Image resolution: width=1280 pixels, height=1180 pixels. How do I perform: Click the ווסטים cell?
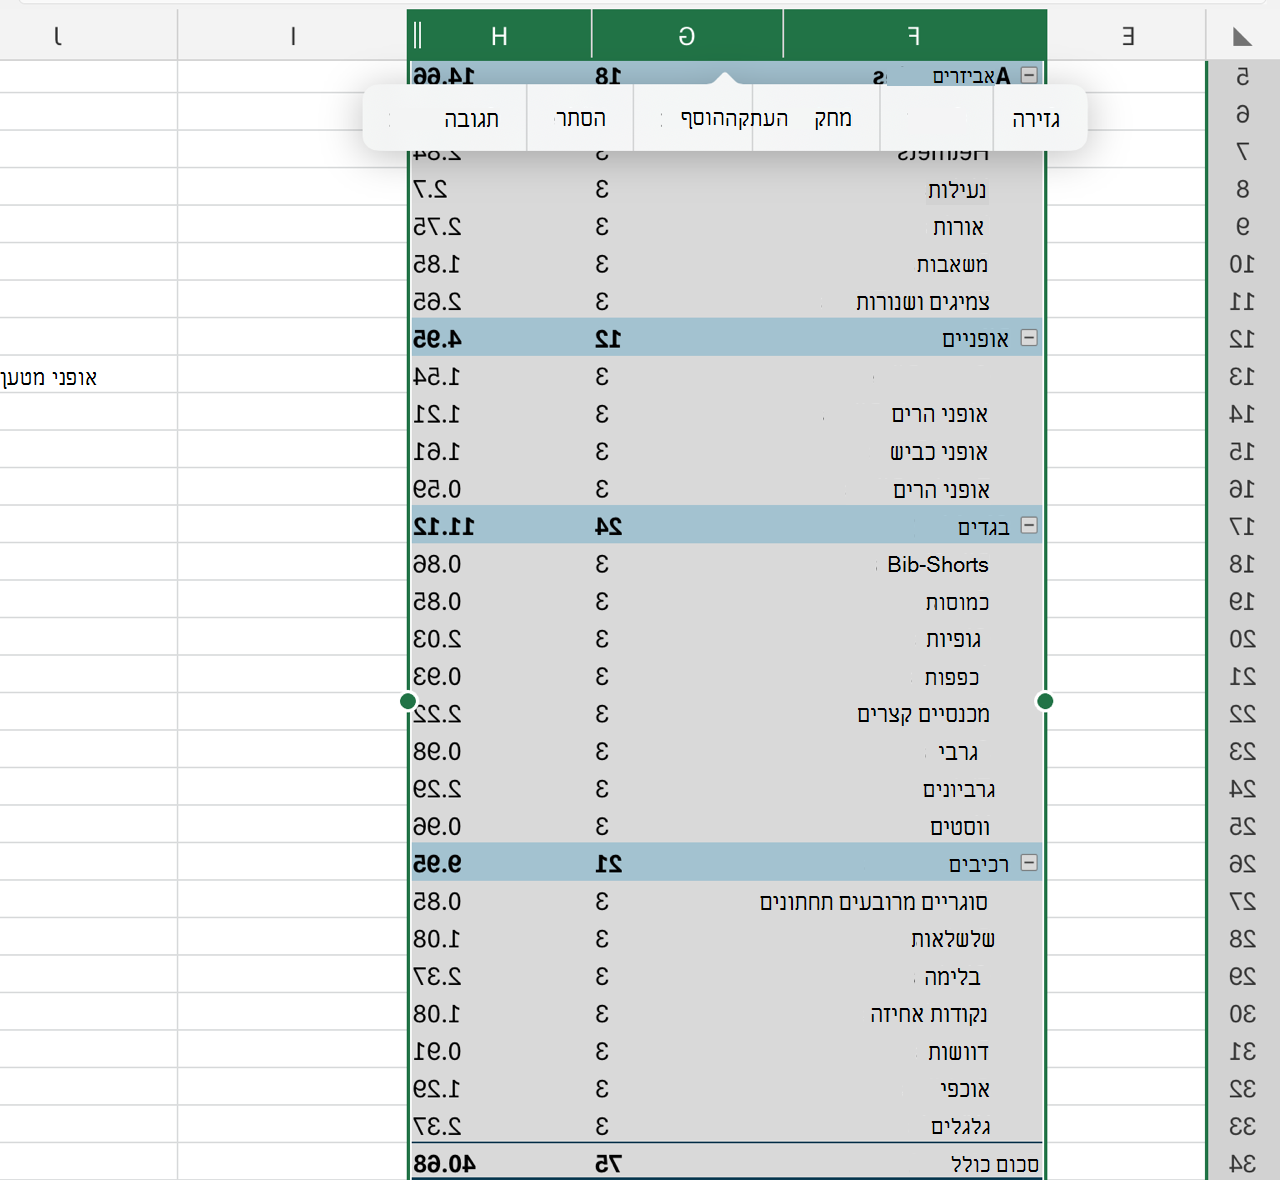[960, 827]
